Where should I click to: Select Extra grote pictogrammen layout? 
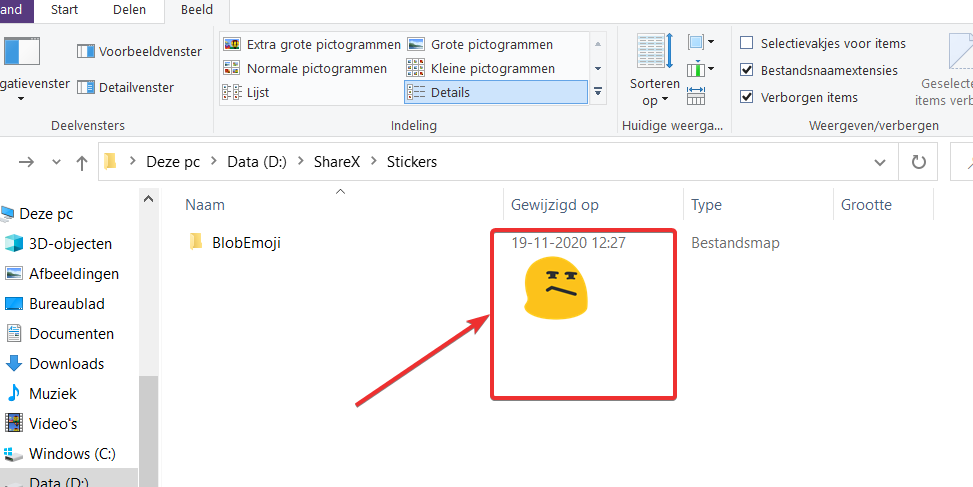click(312, 44)
